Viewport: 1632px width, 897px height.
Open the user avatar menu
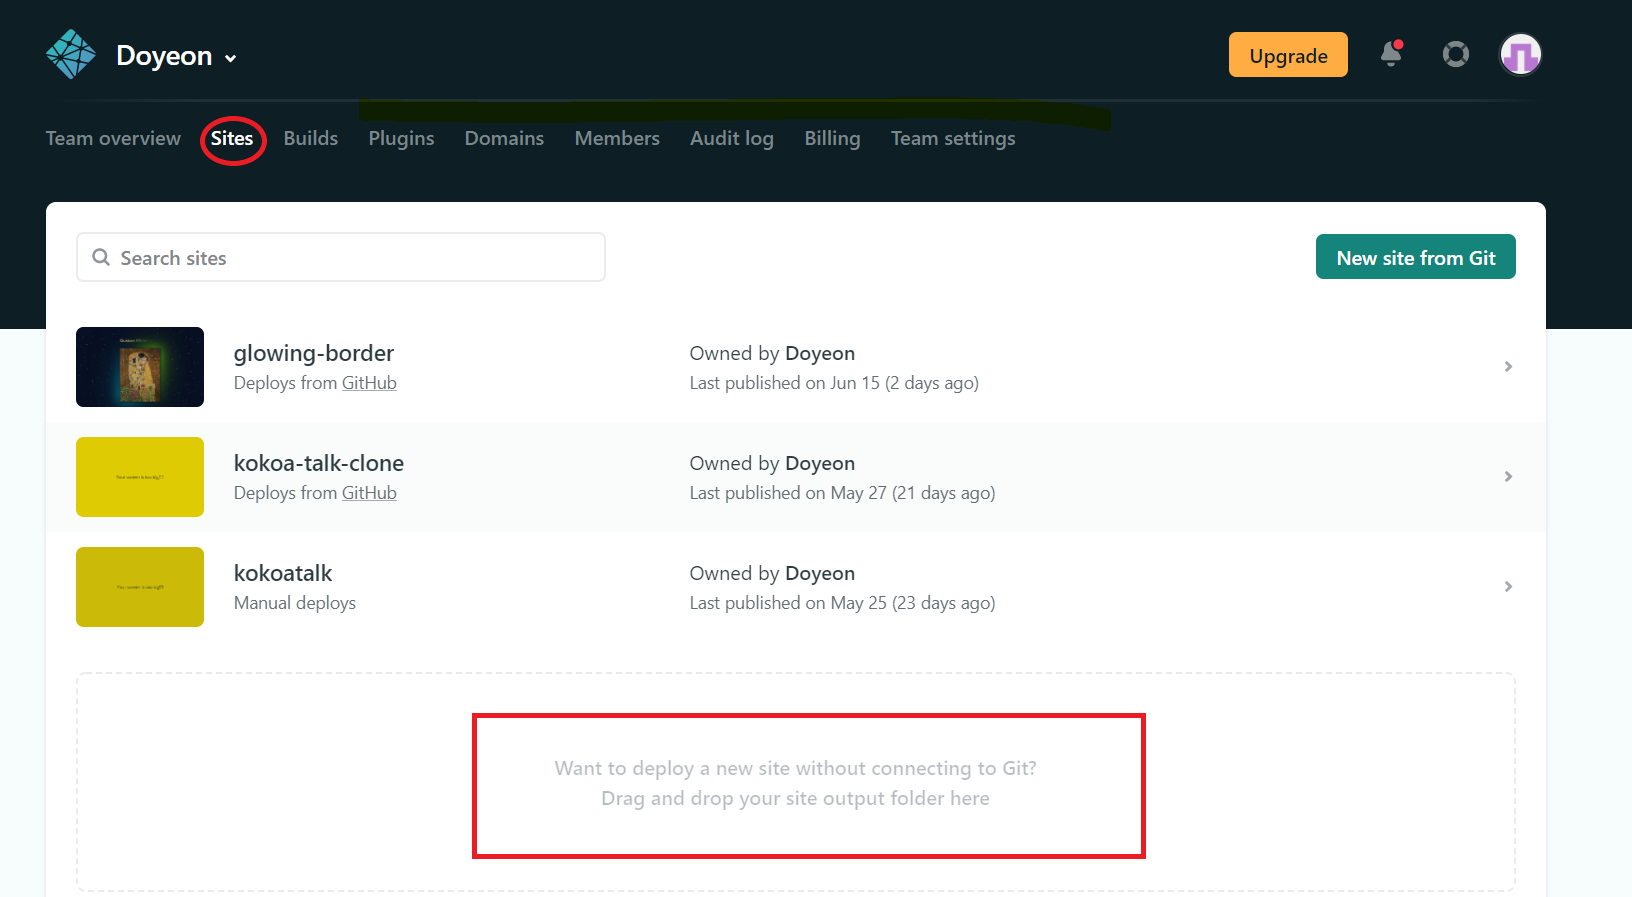1521,54
